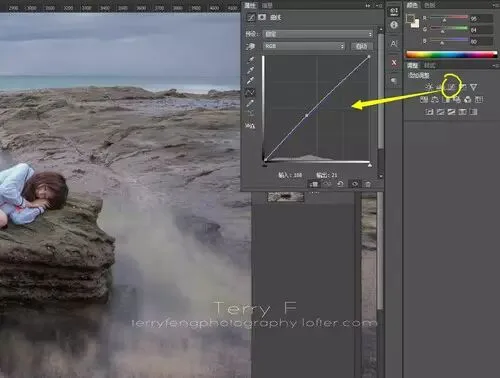Reset the curves adjustment to defaults
500x378 pixels.
pos(341,184)
